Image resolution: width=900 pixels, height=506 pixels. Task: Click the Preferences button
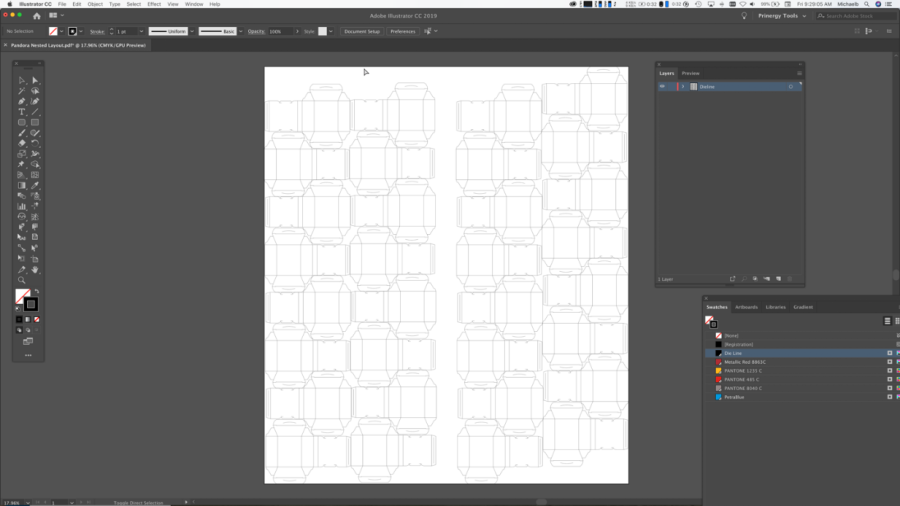402,31
